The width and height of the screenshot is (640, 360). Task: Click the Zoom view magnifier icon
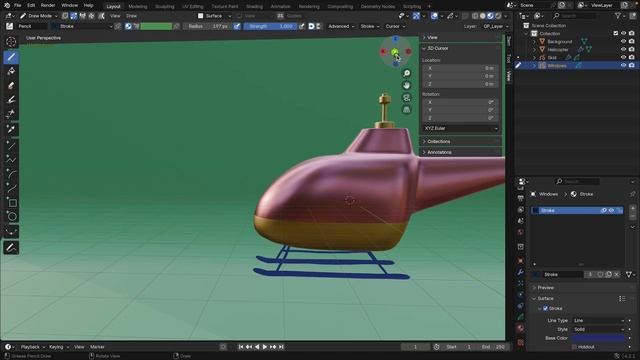click(x=407, y=73)
